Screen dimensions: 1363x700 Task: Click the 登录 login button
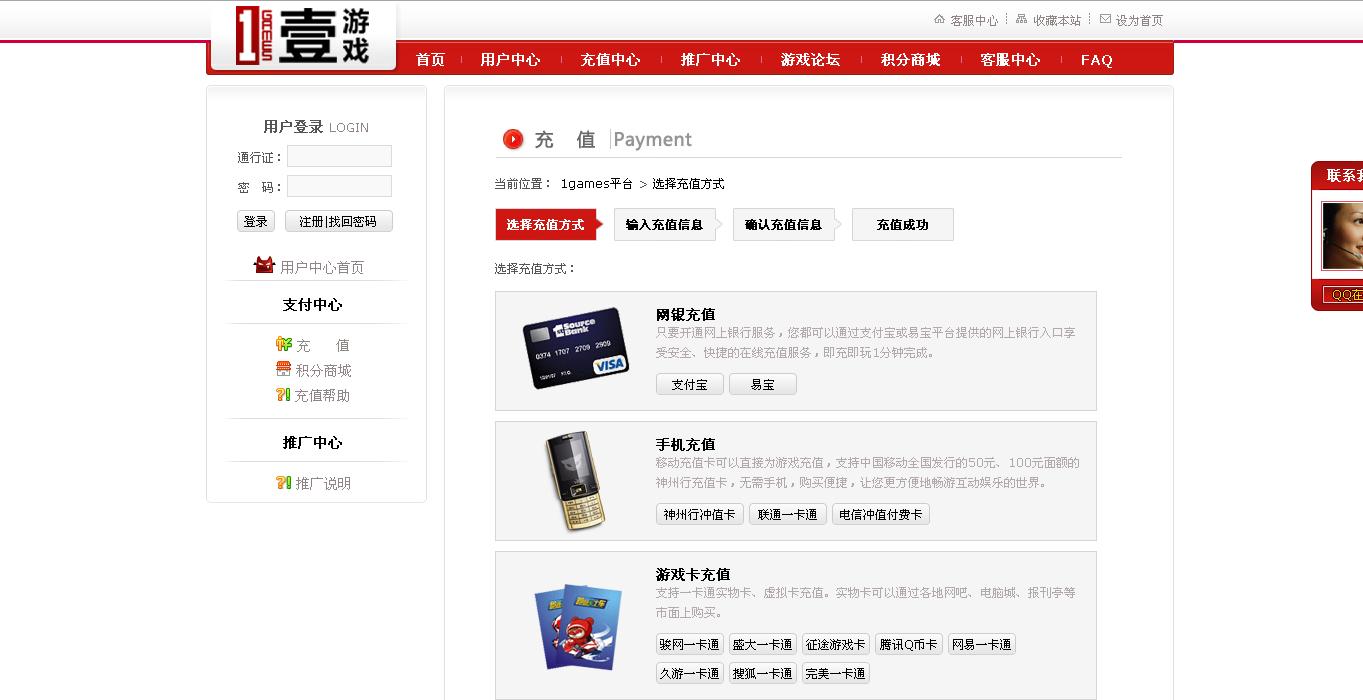tap(255, 221)
